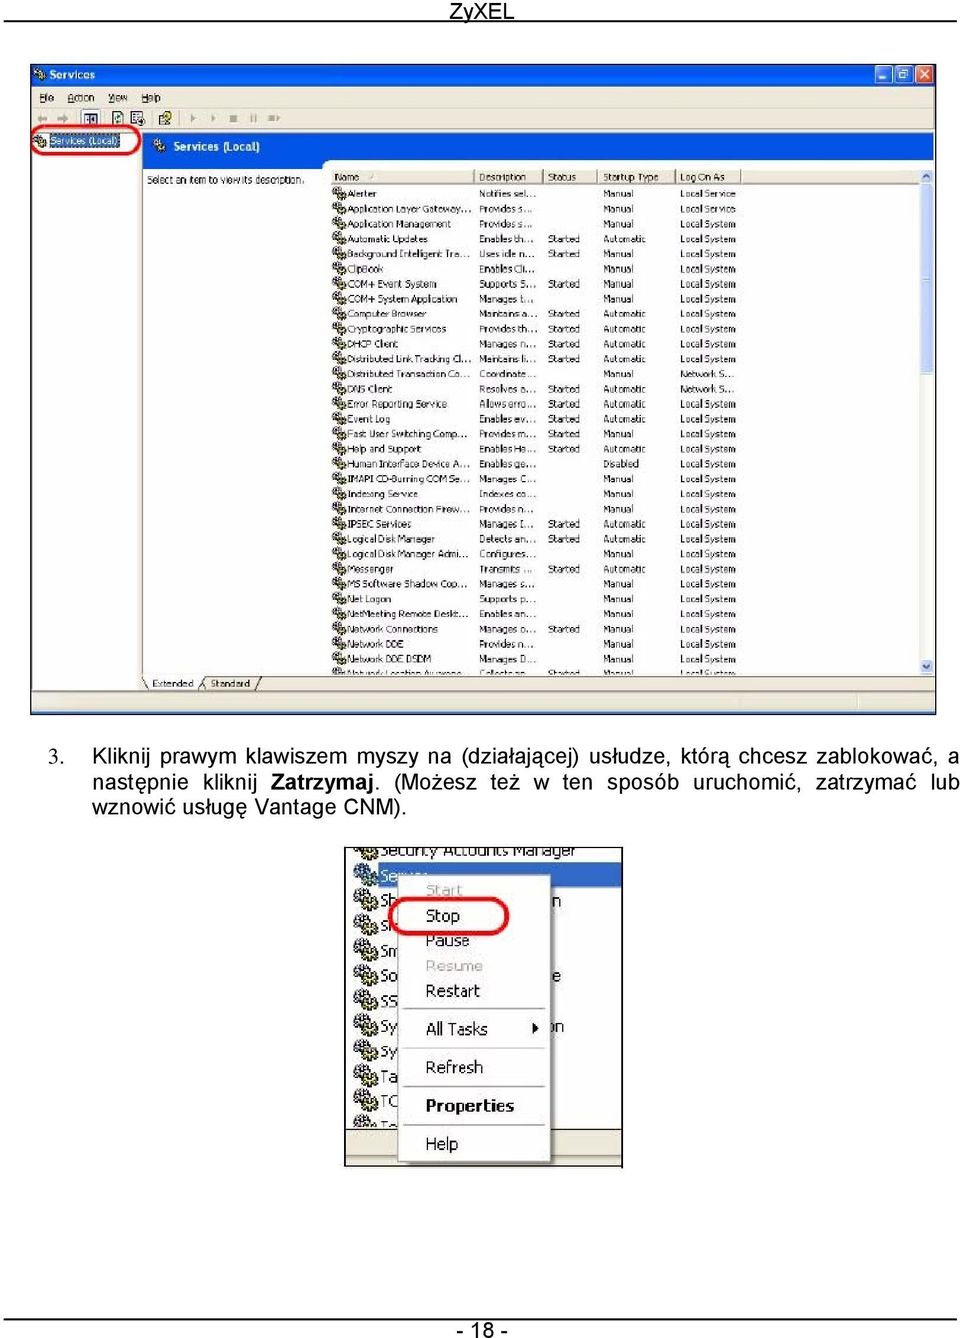Click the Pause Service toolbar icon

[253, 118]
